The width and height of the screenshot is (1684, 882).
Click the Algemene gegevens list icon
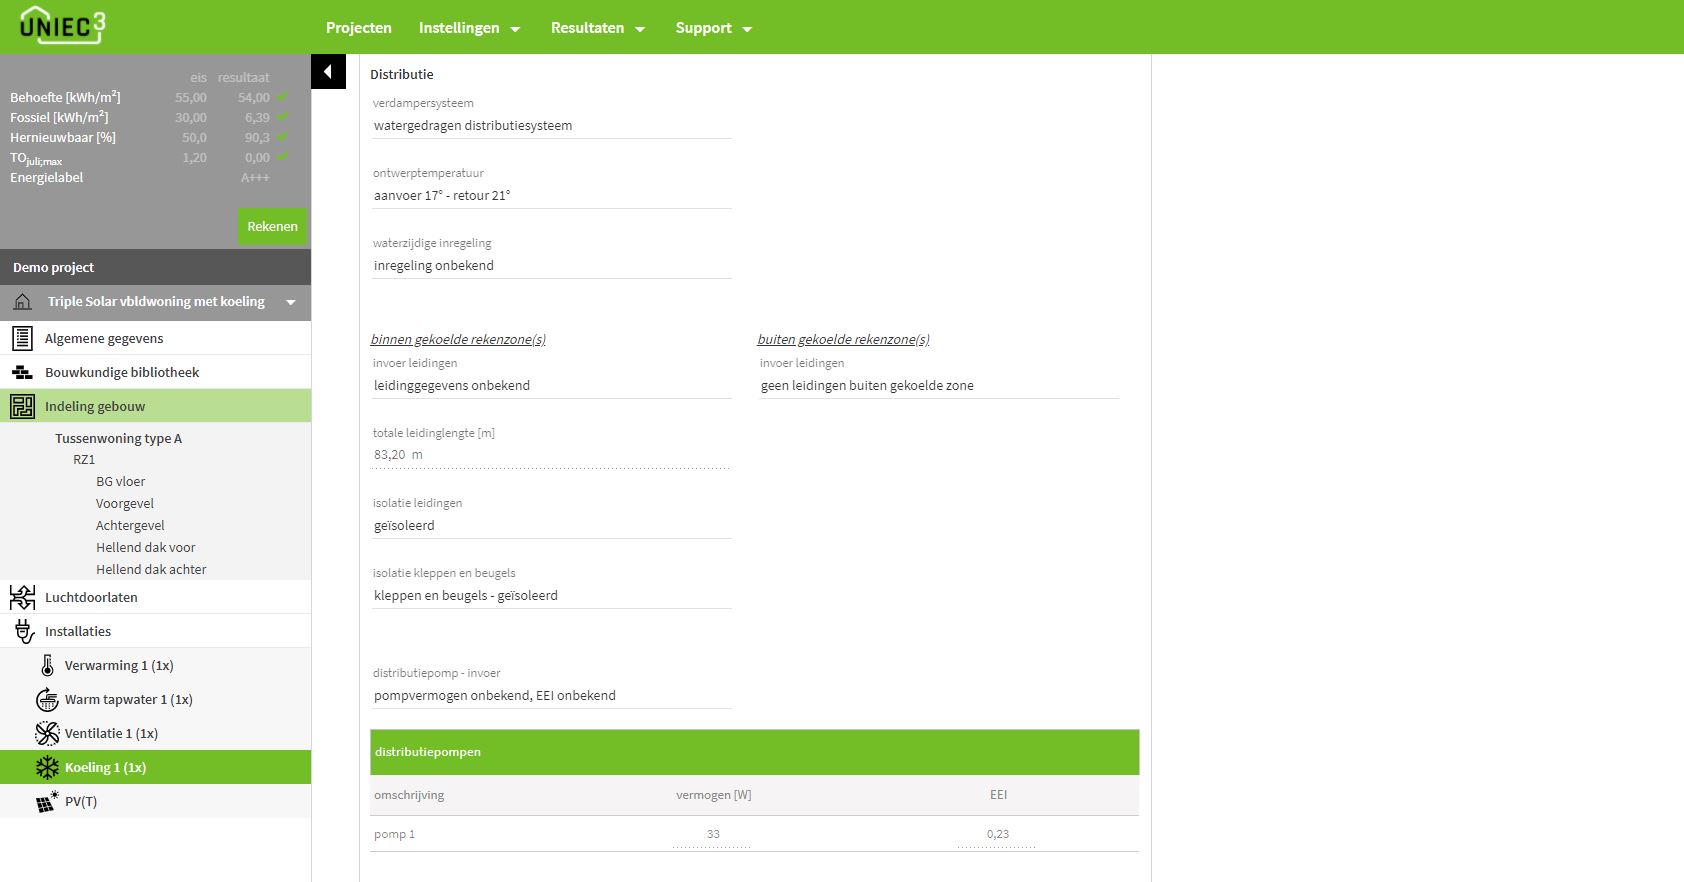tap(22, 338)
